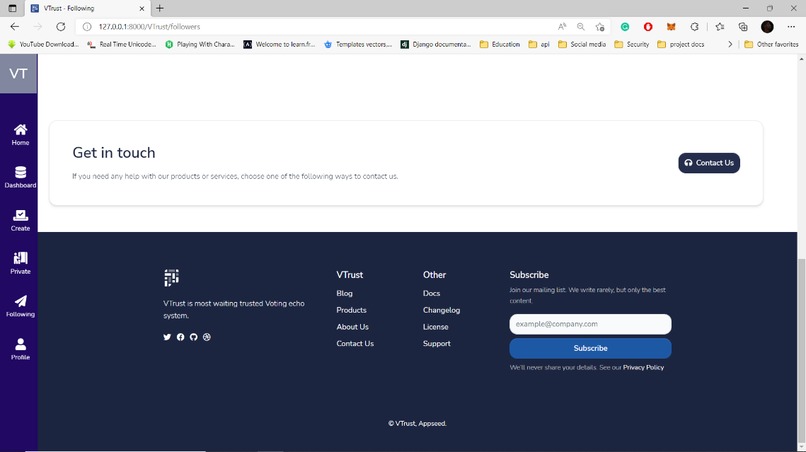Image resolution: width=806 pixels, height=452 pixels.
Task: Open the Twitter icon in footer
Action: tap(167, 337)
